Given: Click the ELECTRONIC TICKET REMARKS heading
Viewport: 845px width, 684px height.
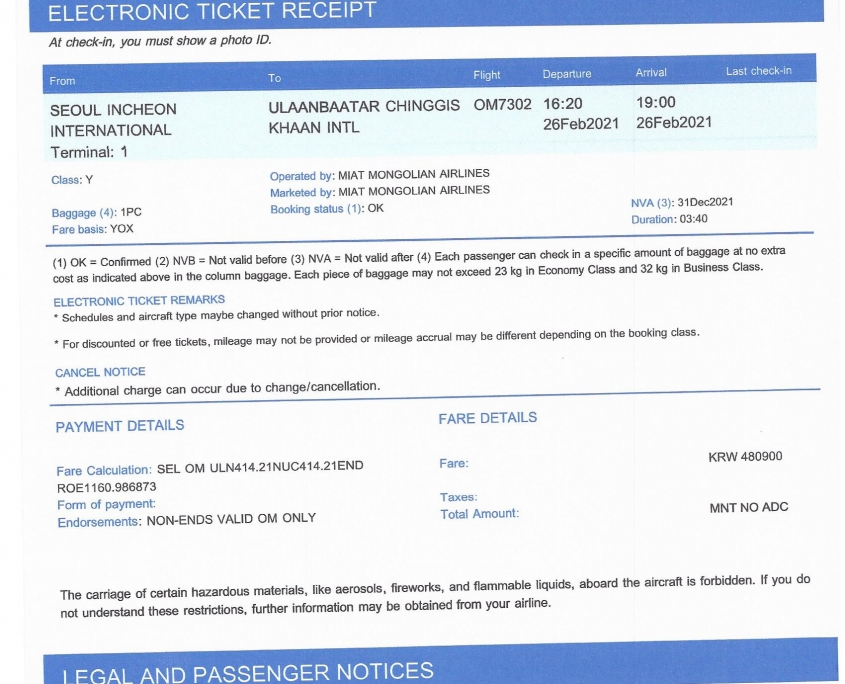Looking at the screenshot, I should [x=139, y=300].
